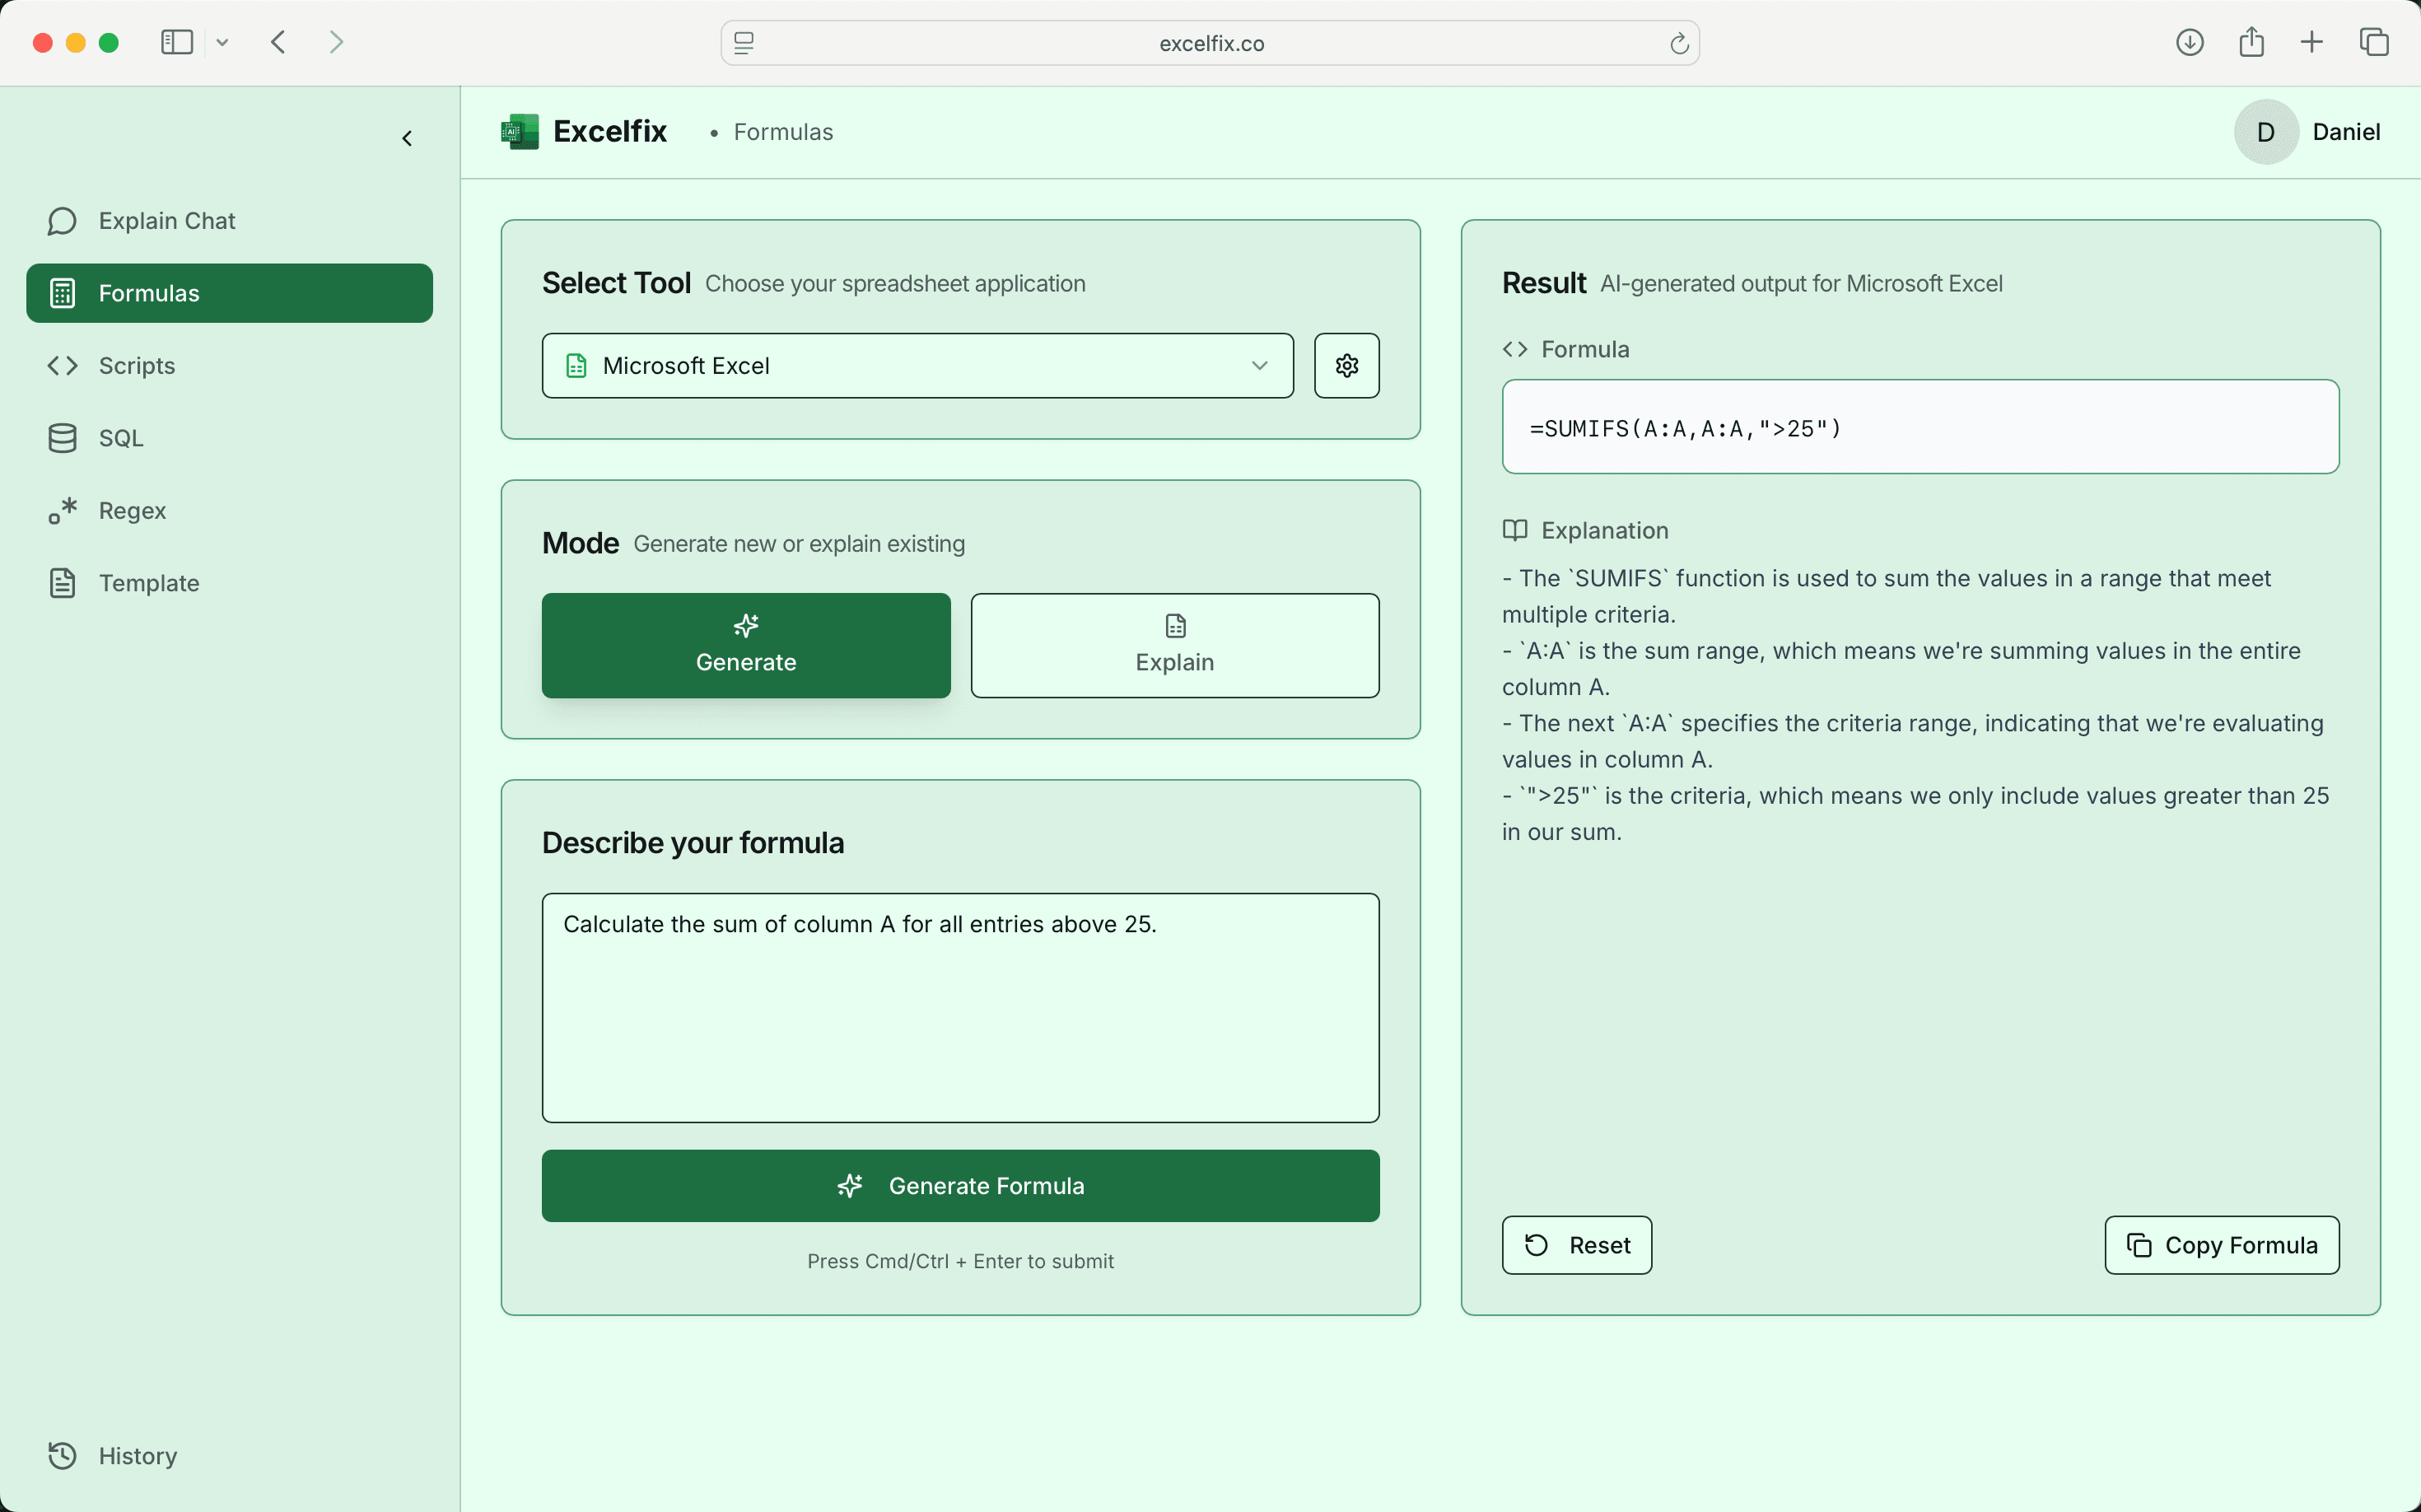Open History in sidebar
This screenshot has height=1512, width=2421.
click(229, 1455)
